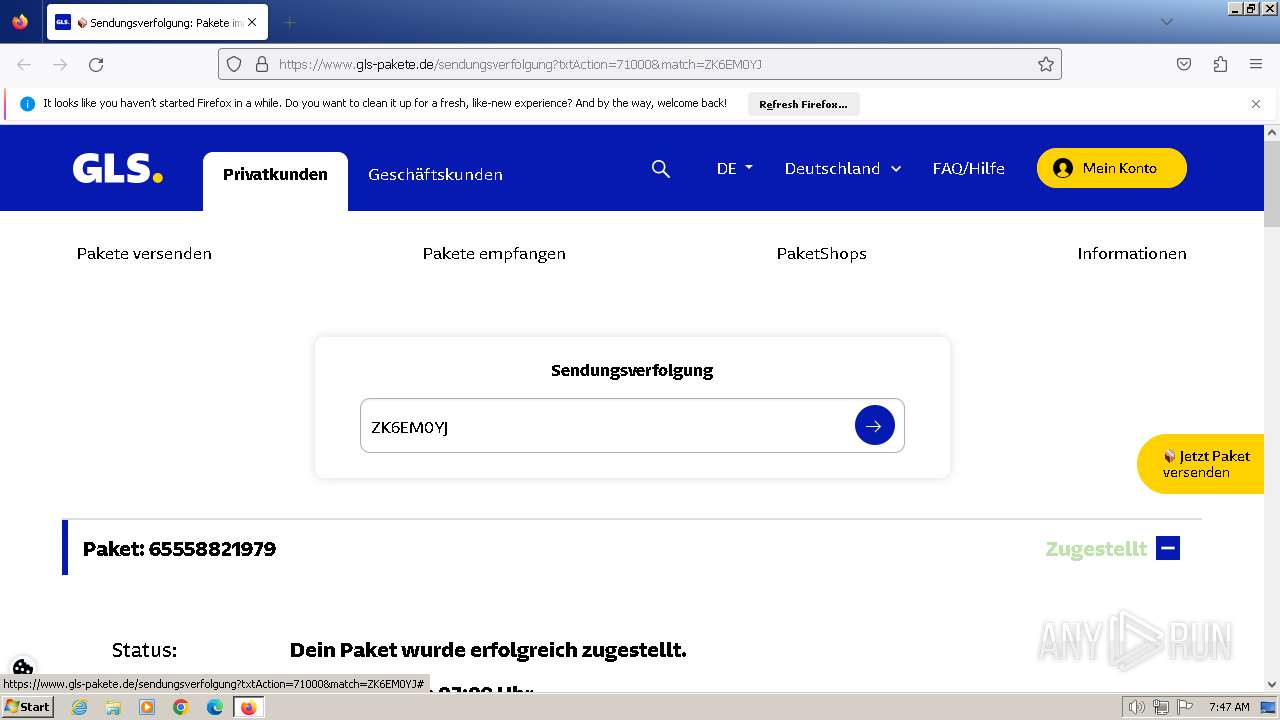Viewport: 1280px width, 720px height.
Task: Select Firefox in the taskbar
Action: [x=248, y=707]
